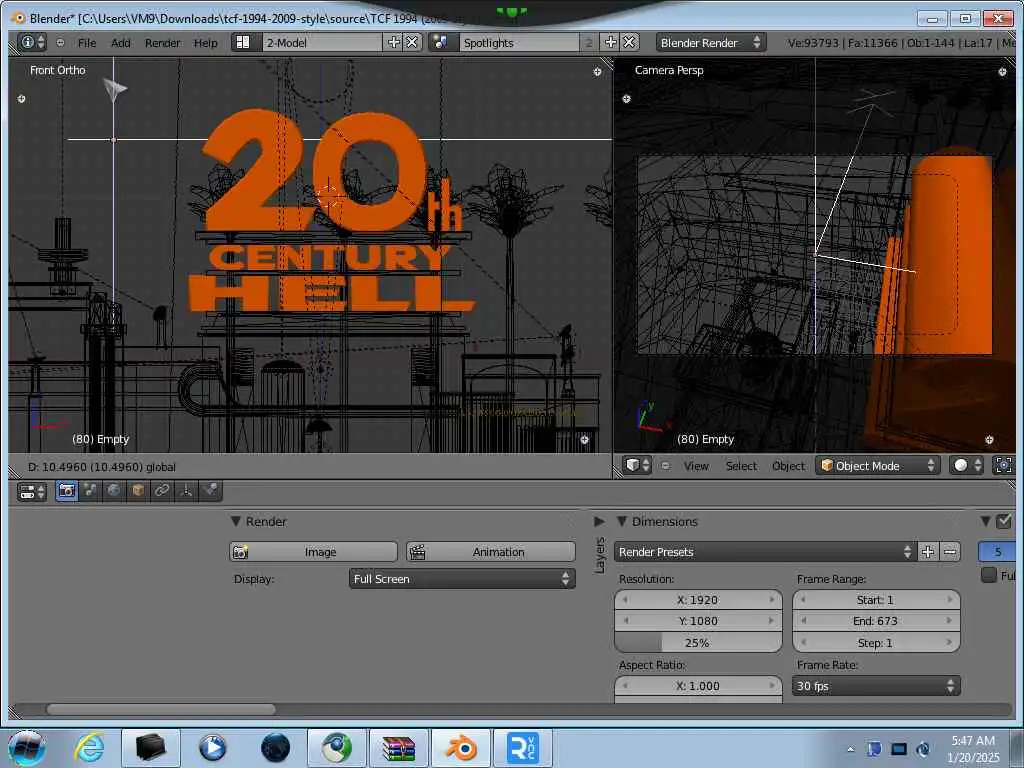Add a new scene next to Spotlights
The image size is (1024, 768).
(x=611, y=42)
